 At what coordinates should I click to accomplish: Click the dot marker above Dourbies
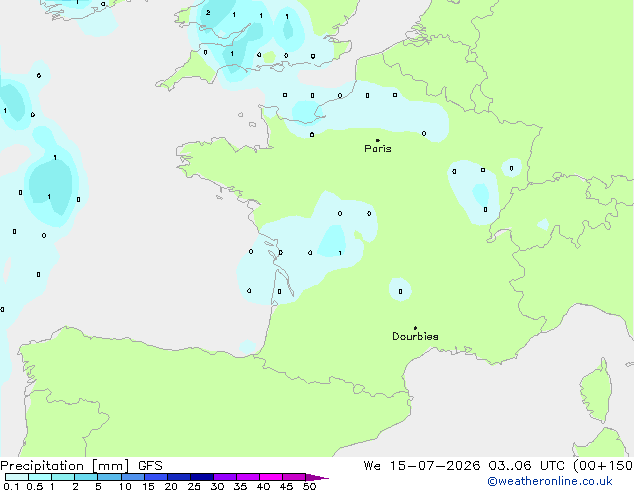pyautogui.click(x=415, y=328)
